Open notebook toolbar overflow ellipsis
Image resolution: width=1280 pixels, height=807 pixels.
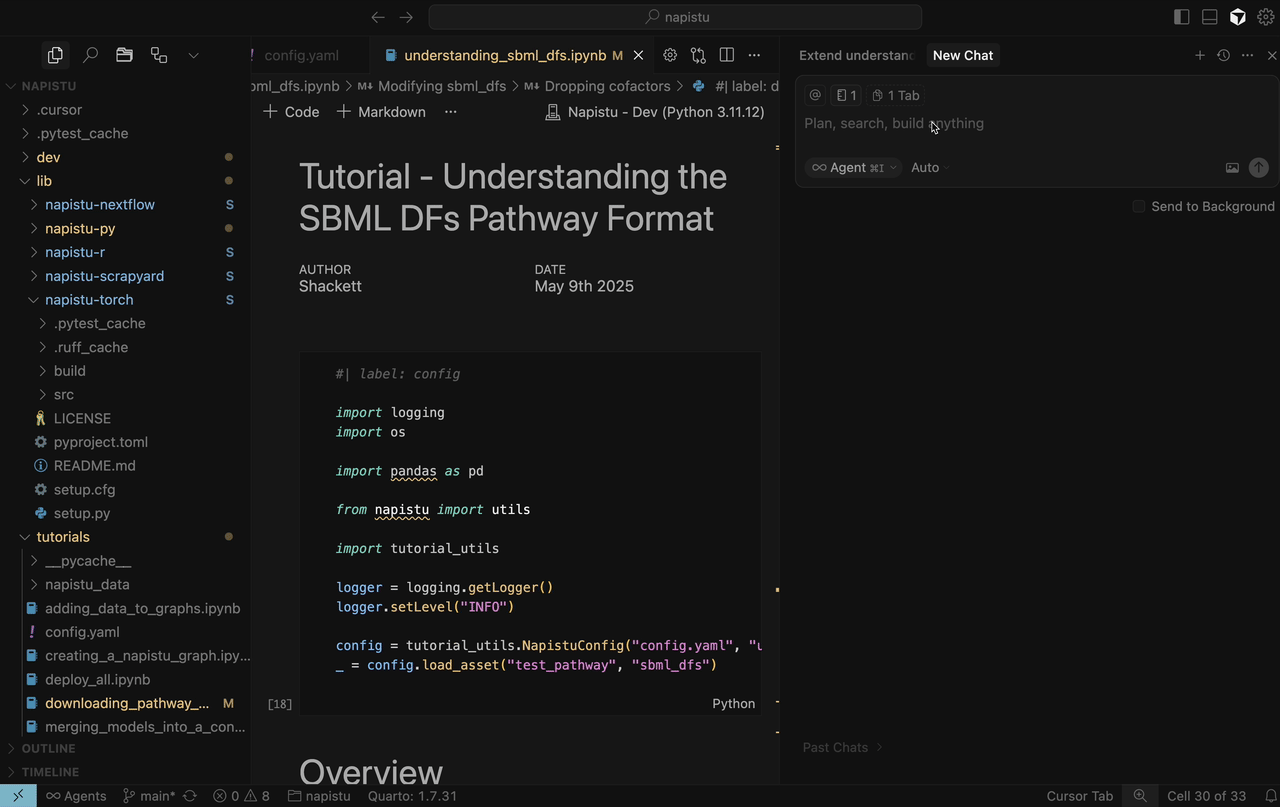[451, 112]
